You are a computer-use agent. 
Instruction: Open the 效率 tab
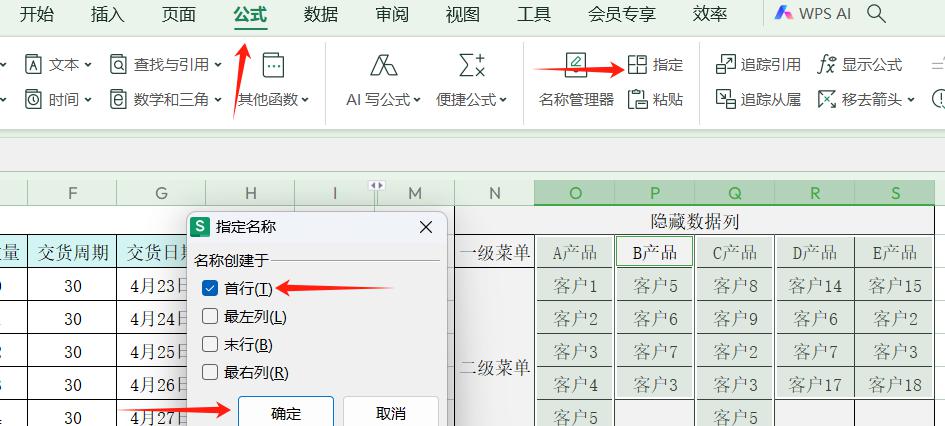pyautogui.click(x=710, y=14)
